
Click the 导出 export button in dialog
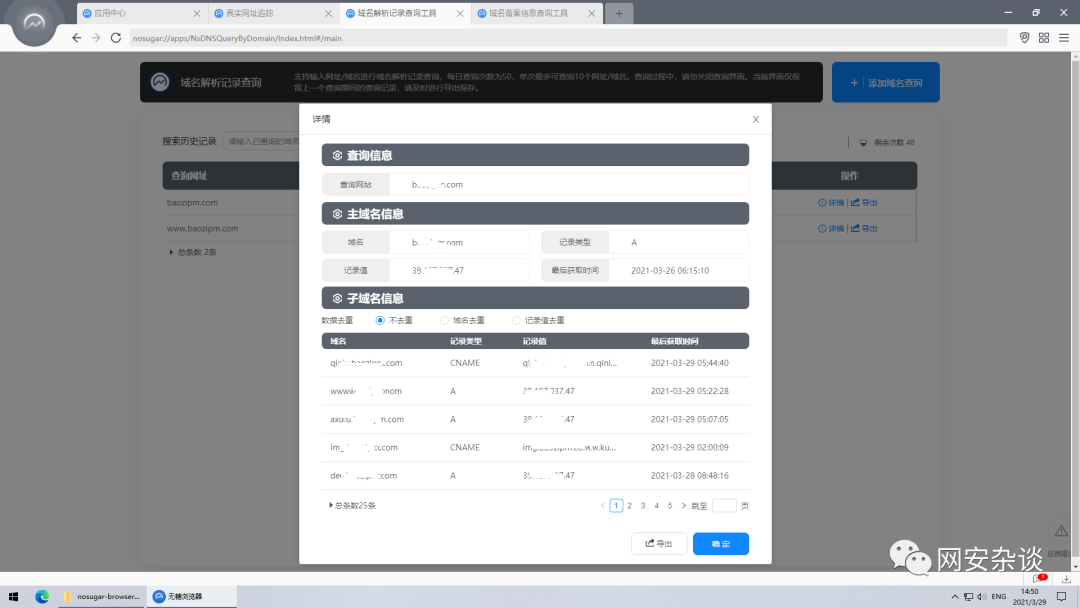point(658,543)
